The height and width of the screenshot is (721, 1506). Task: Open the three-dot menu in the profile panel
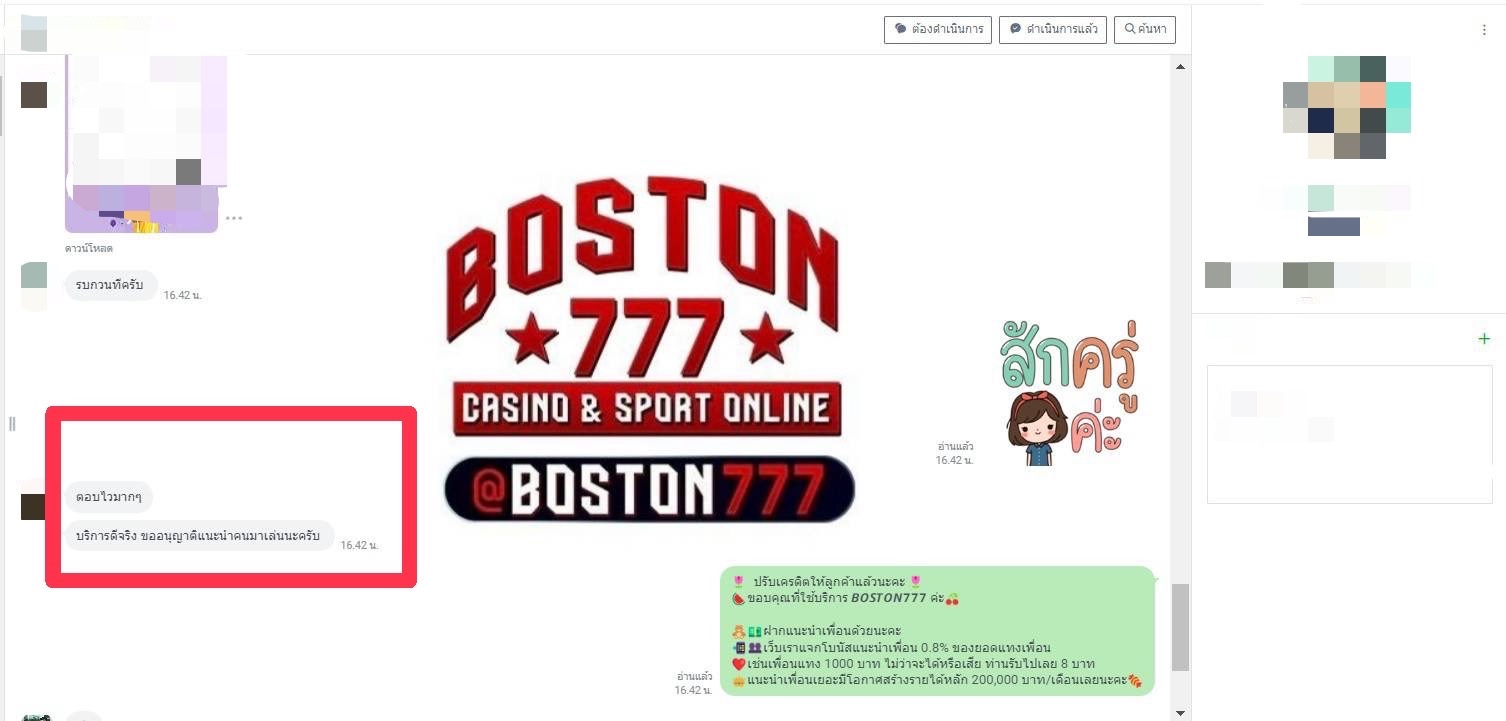point(1484,31)
